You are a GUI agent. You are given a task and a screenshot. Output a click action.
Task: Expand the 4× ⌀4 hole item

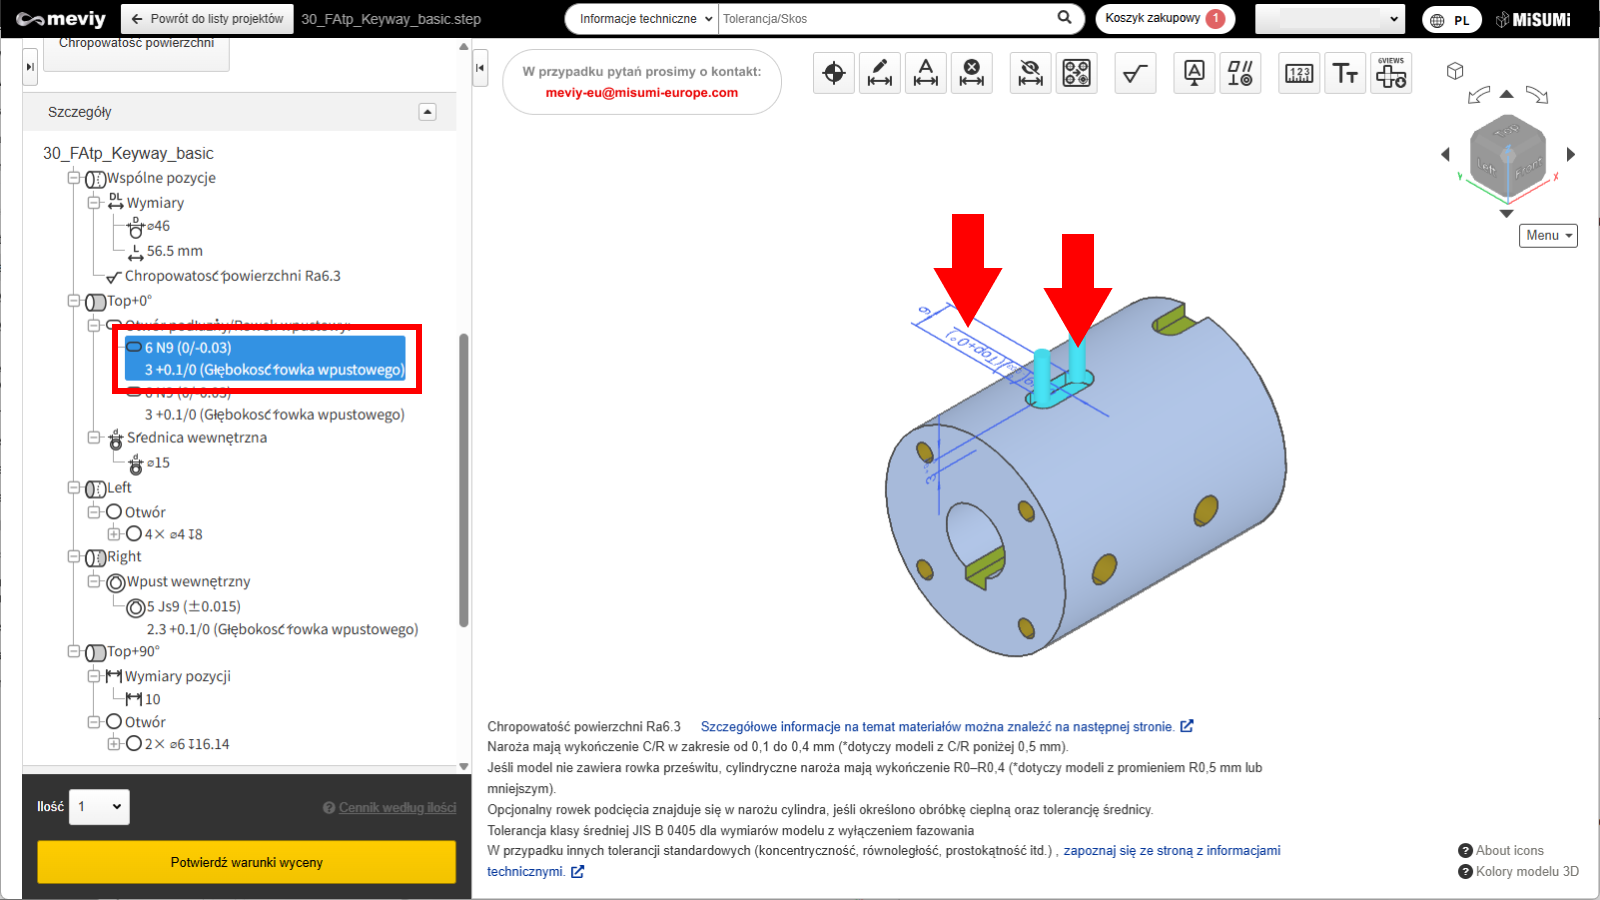point(114,534)
